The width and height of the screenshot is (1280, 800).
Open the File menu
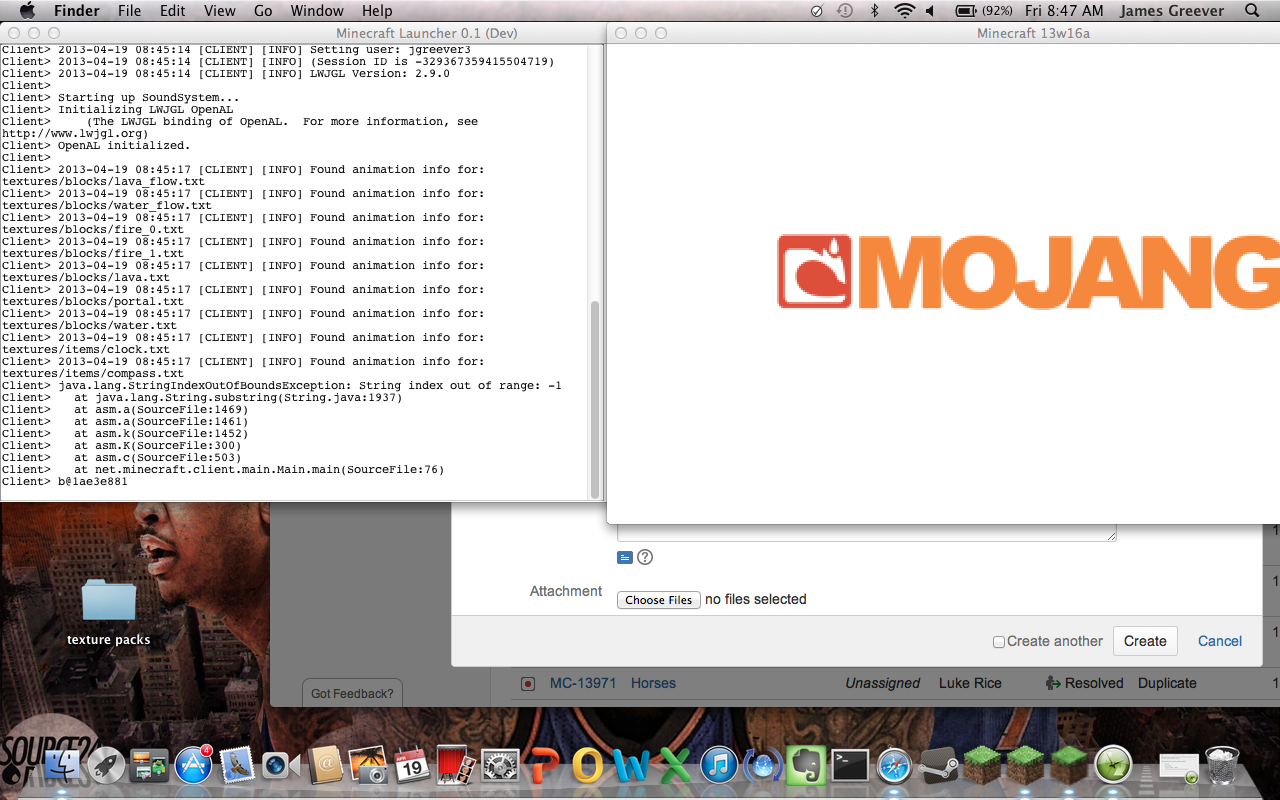pyautogui.click(x=129, y=11)
